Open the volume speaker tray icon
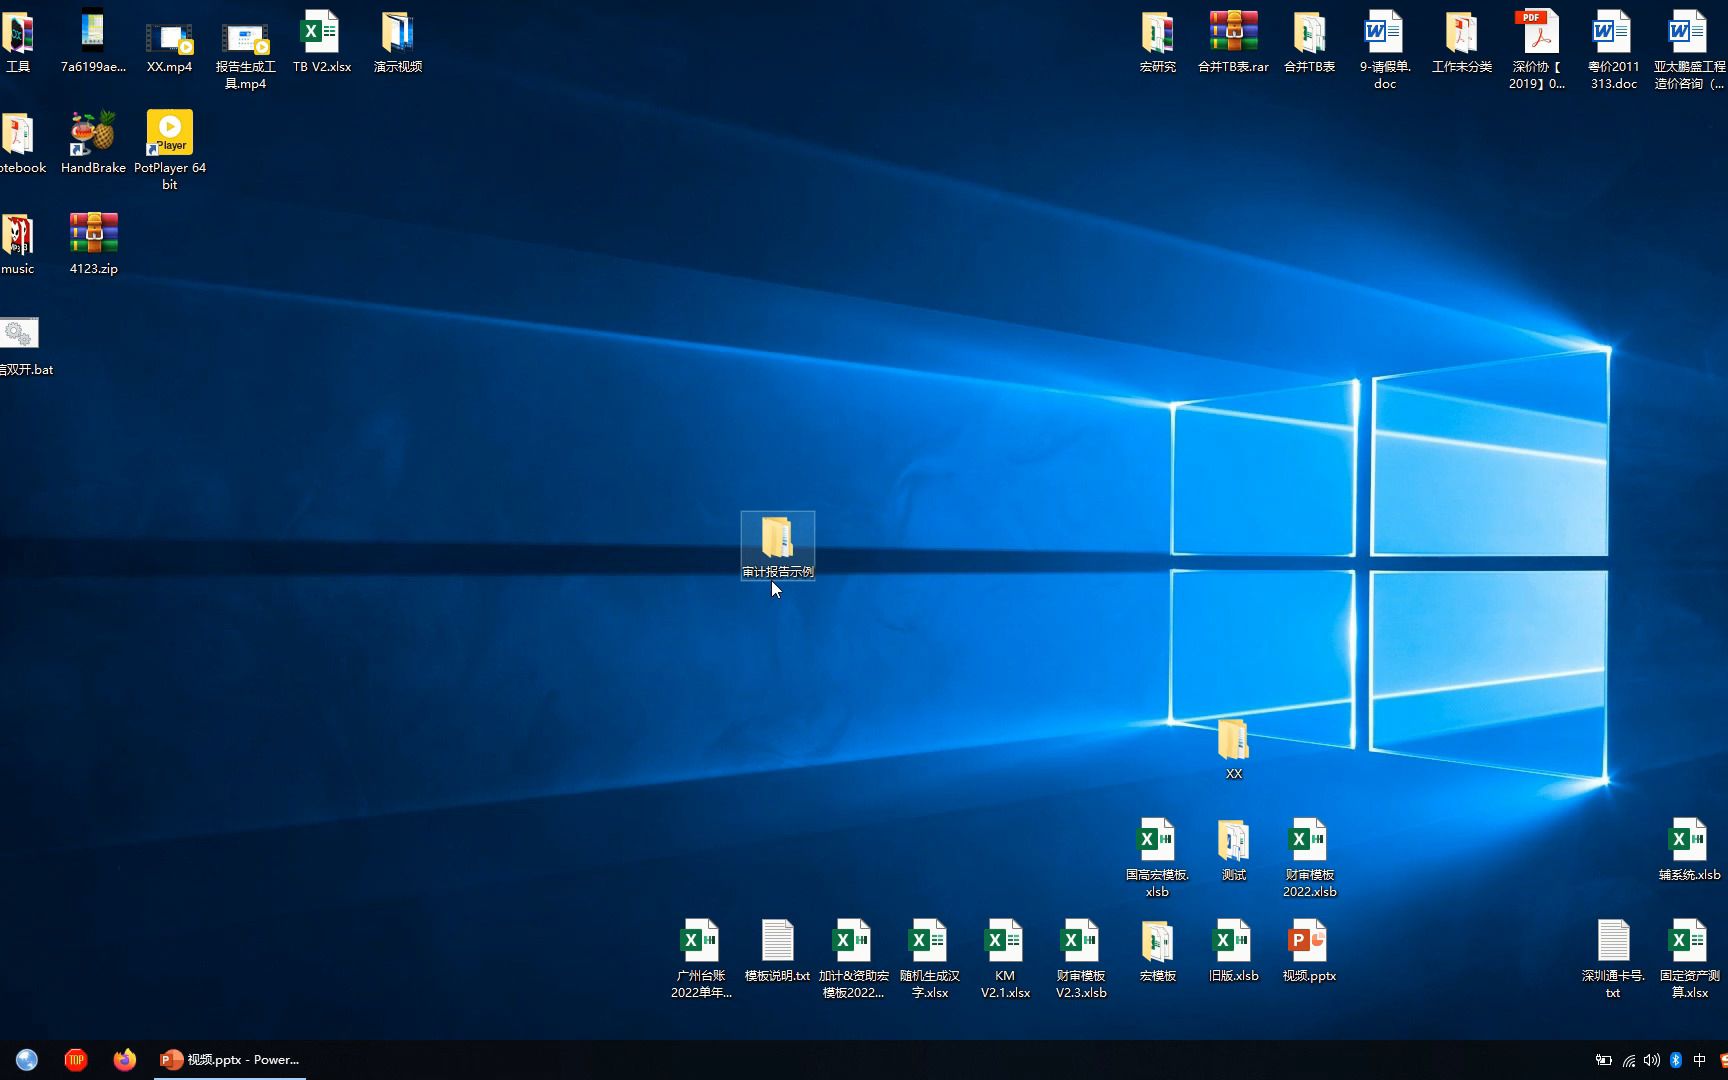Screen dimensions: 1728x1080 pos(1652,1060)
